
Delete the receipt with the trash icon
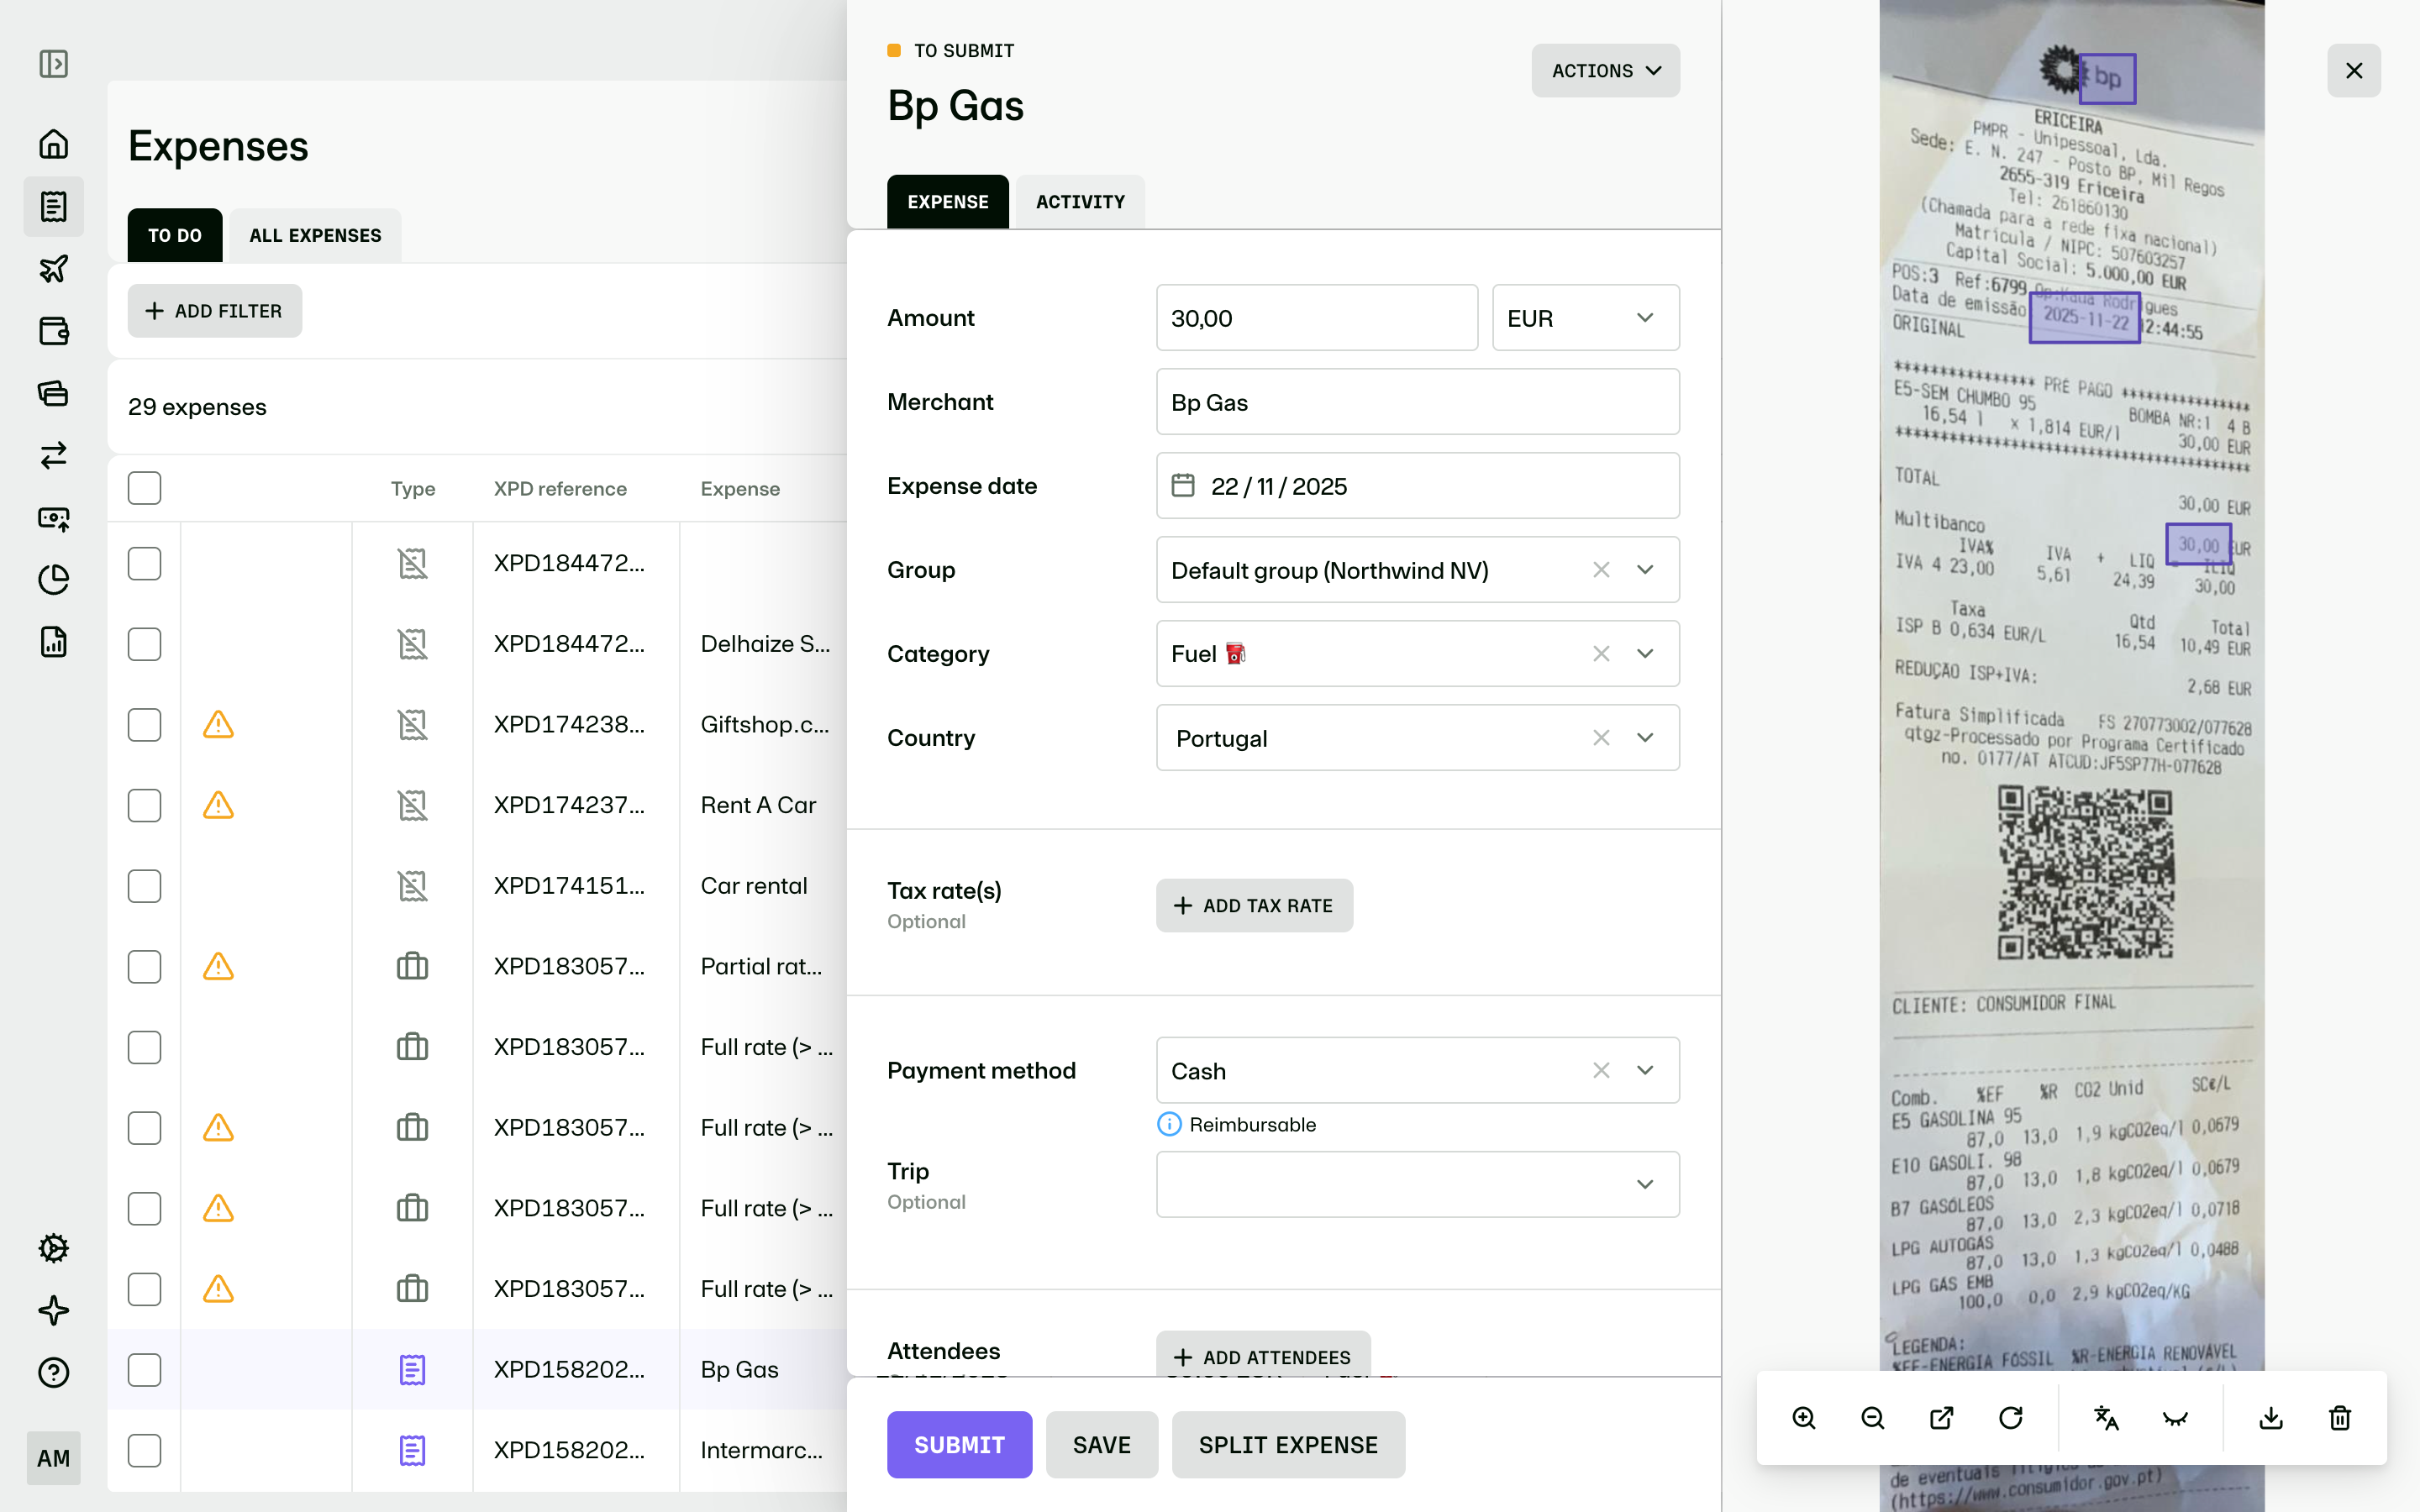pyautogui.click(x=2340, y=1418)
